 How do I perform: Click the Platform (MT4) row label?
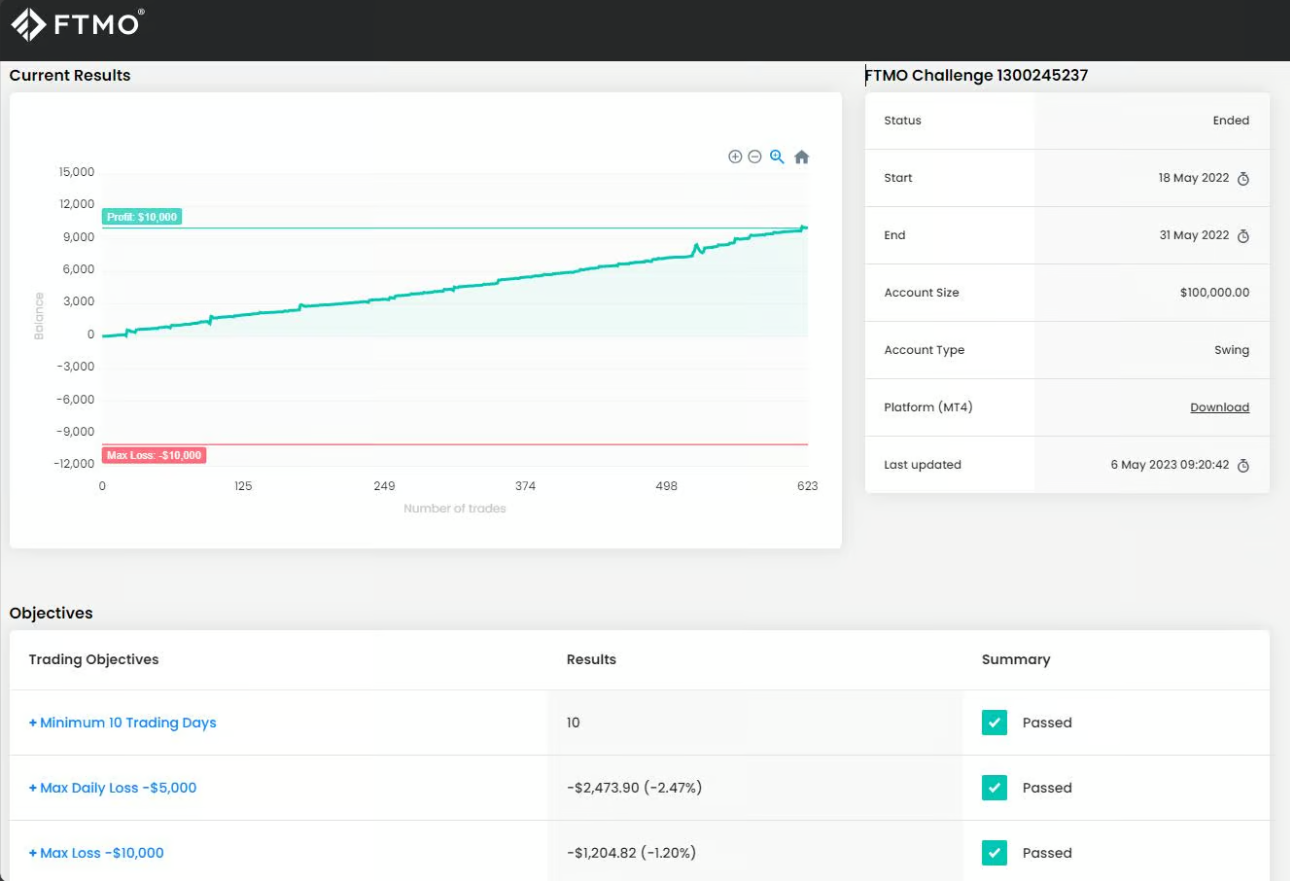[928, 408]
